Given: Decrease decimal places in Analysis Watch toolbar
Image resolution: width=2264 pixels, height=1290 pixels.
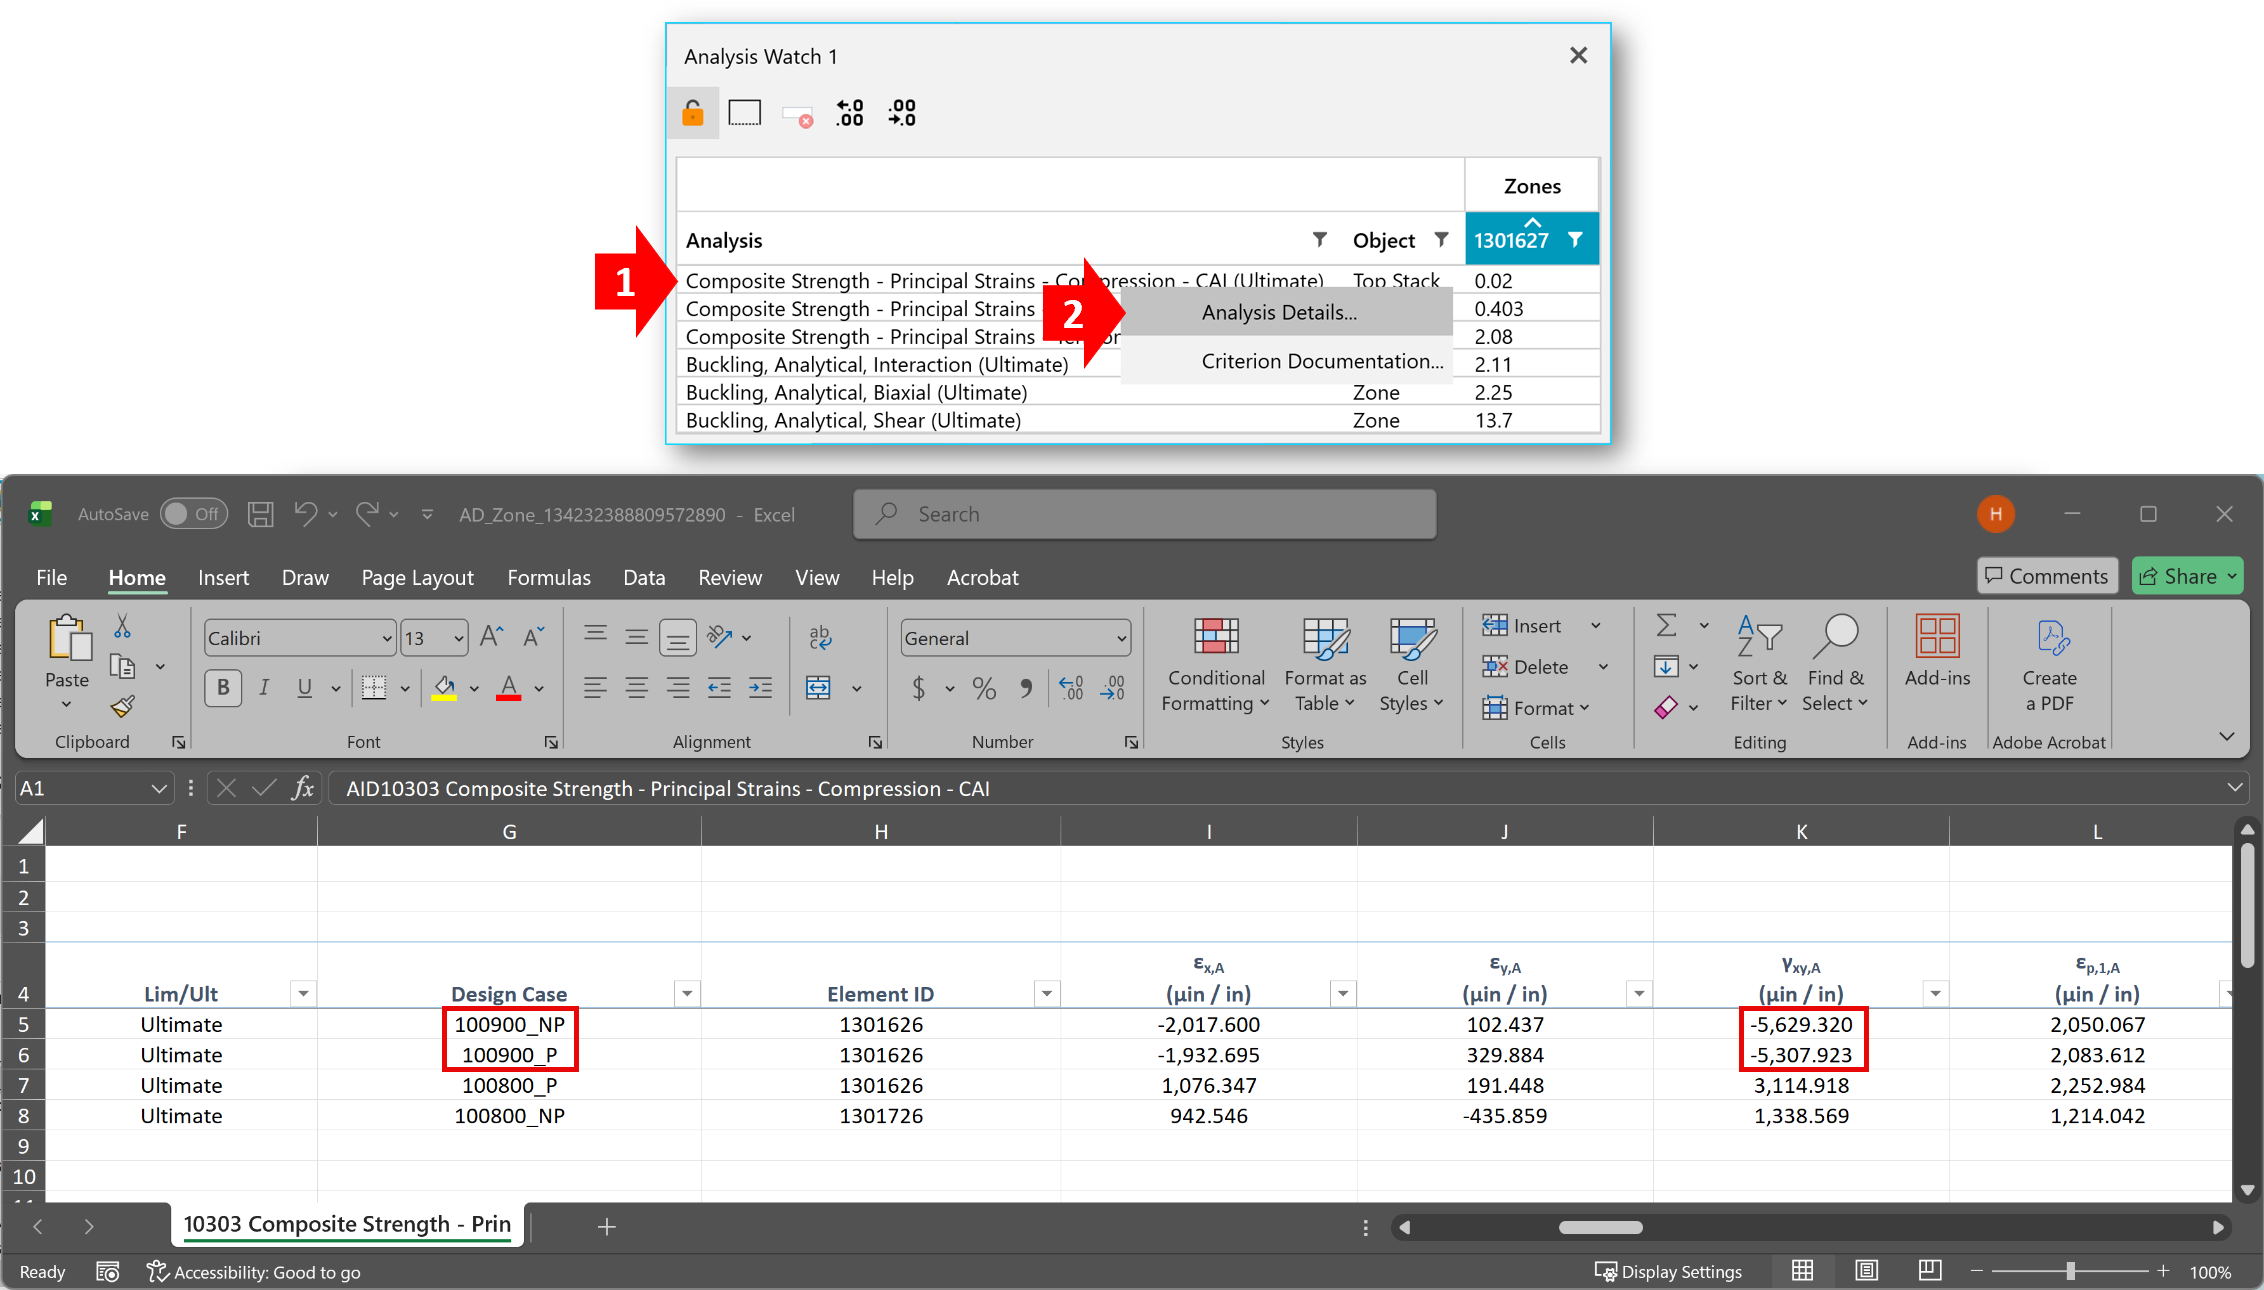Looking at the screenshot, I should [902, 113].
